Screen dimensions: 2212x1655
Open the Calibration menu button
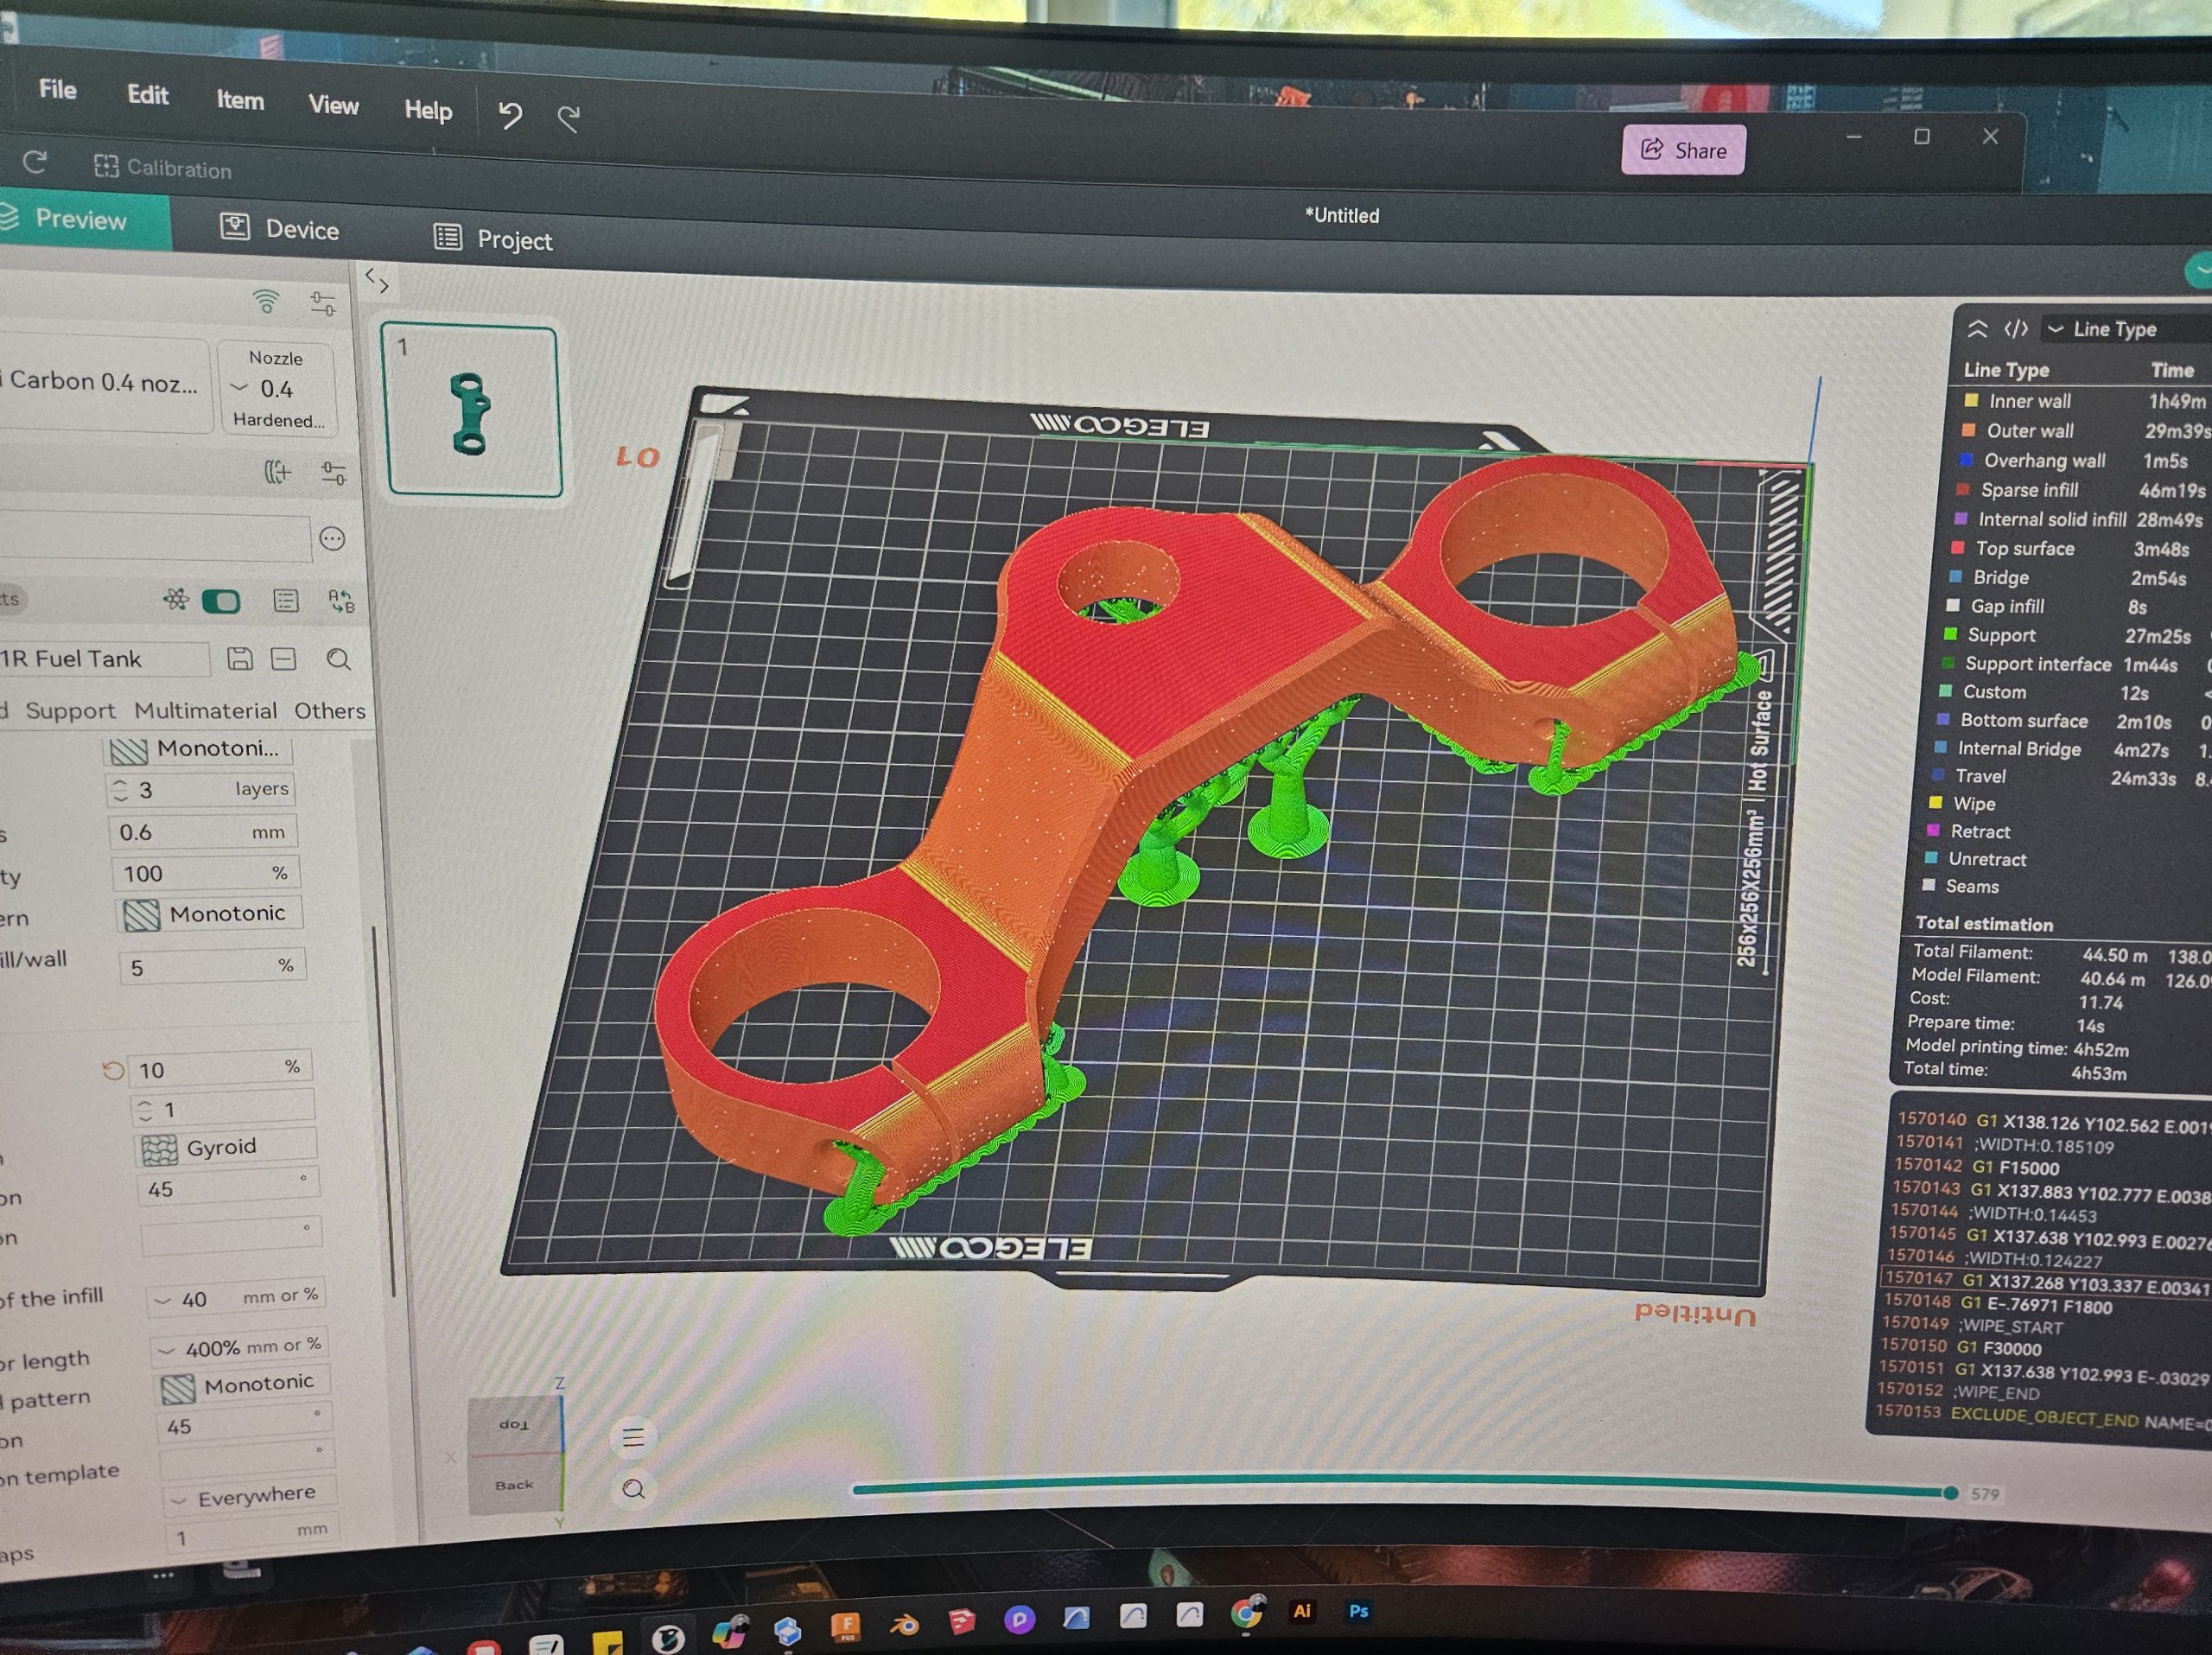click(162, 168)
